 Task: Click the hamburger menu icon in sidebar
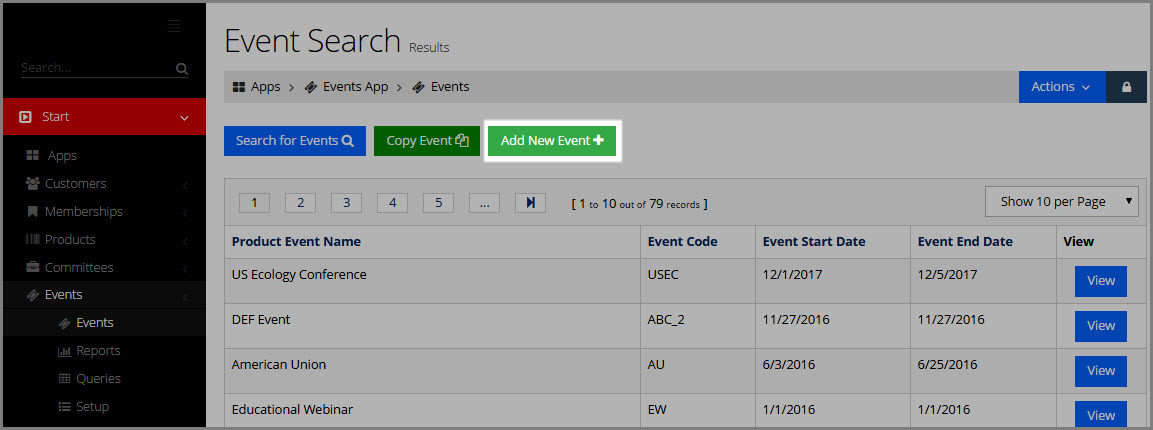tap(174, 26)
